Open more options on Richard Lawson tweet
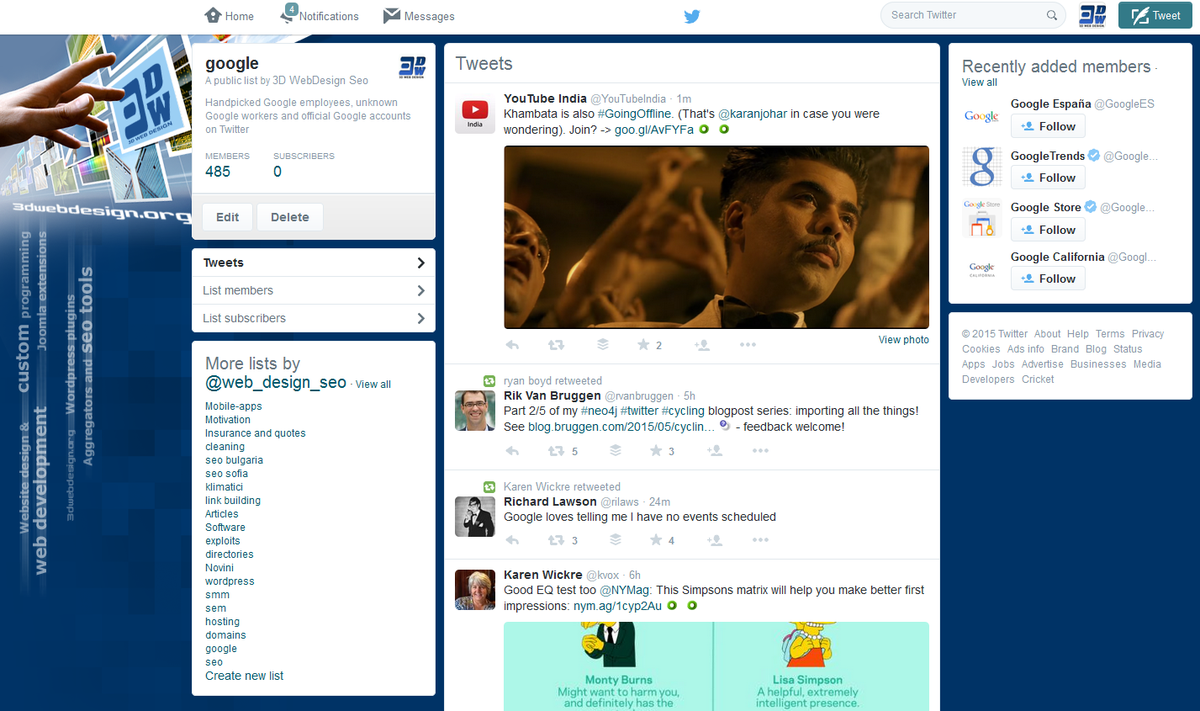 761,540
